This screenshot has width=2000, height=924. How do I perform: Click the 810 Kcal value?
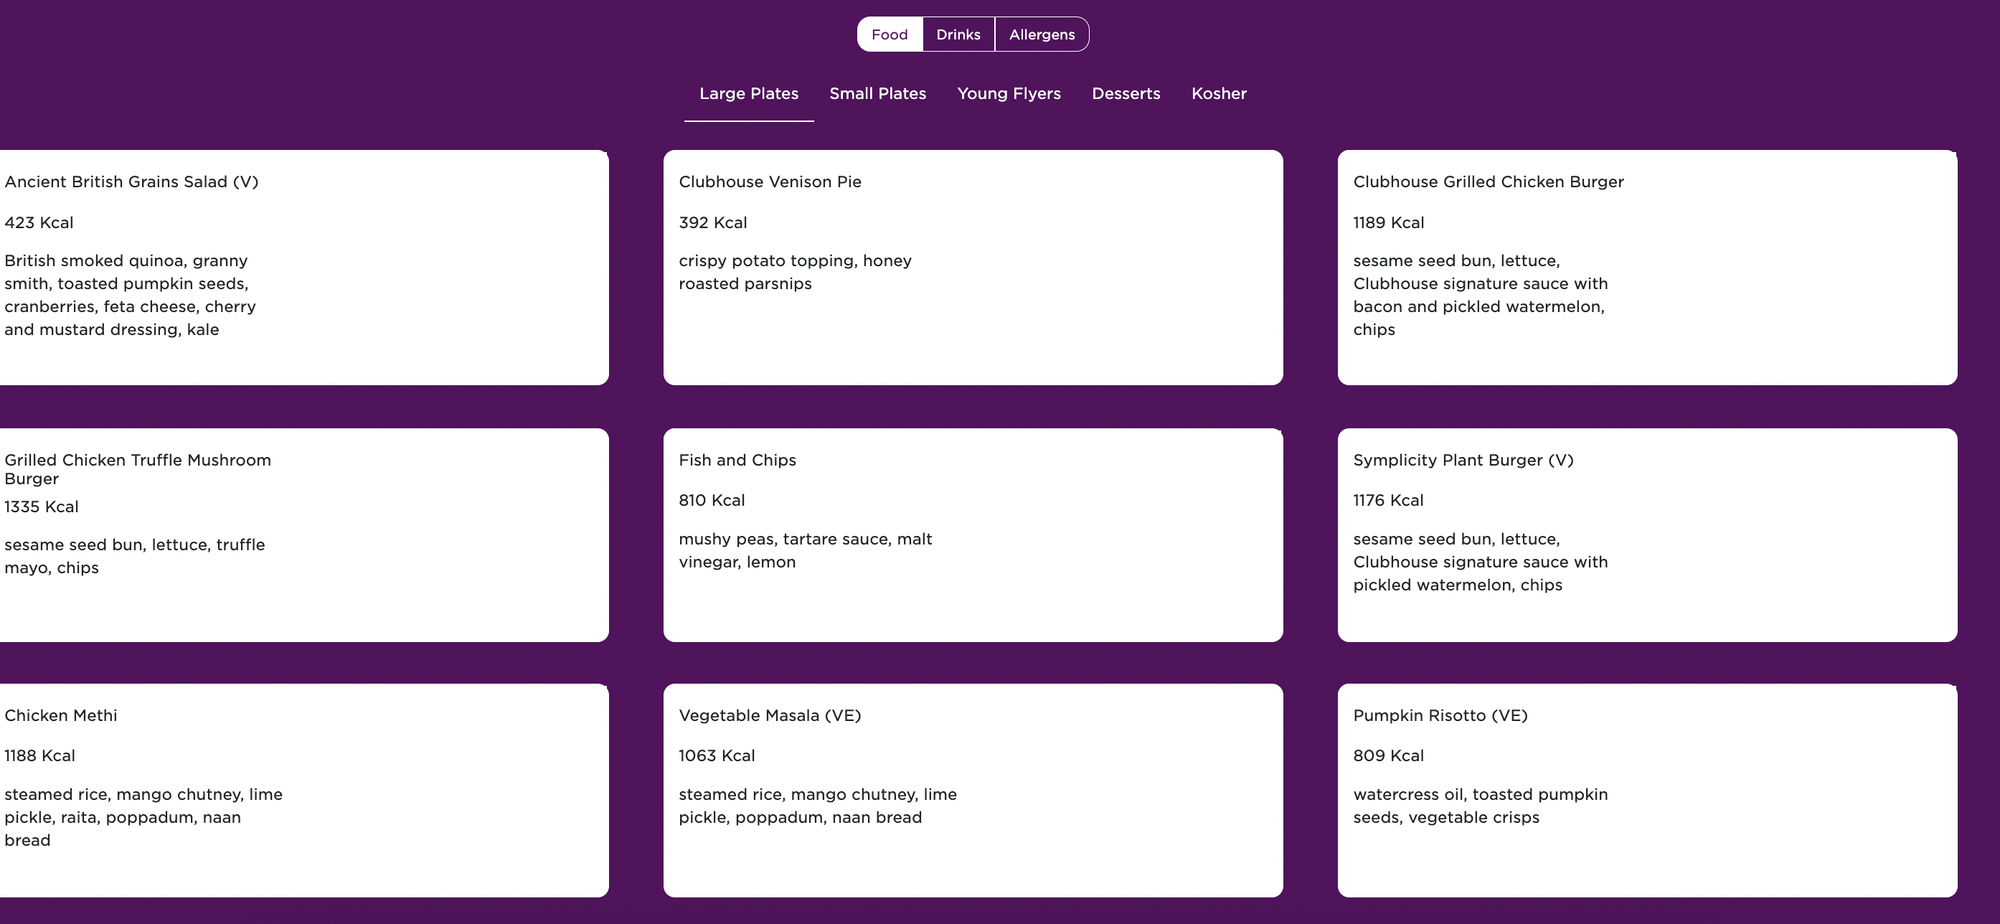click(712, 500)
